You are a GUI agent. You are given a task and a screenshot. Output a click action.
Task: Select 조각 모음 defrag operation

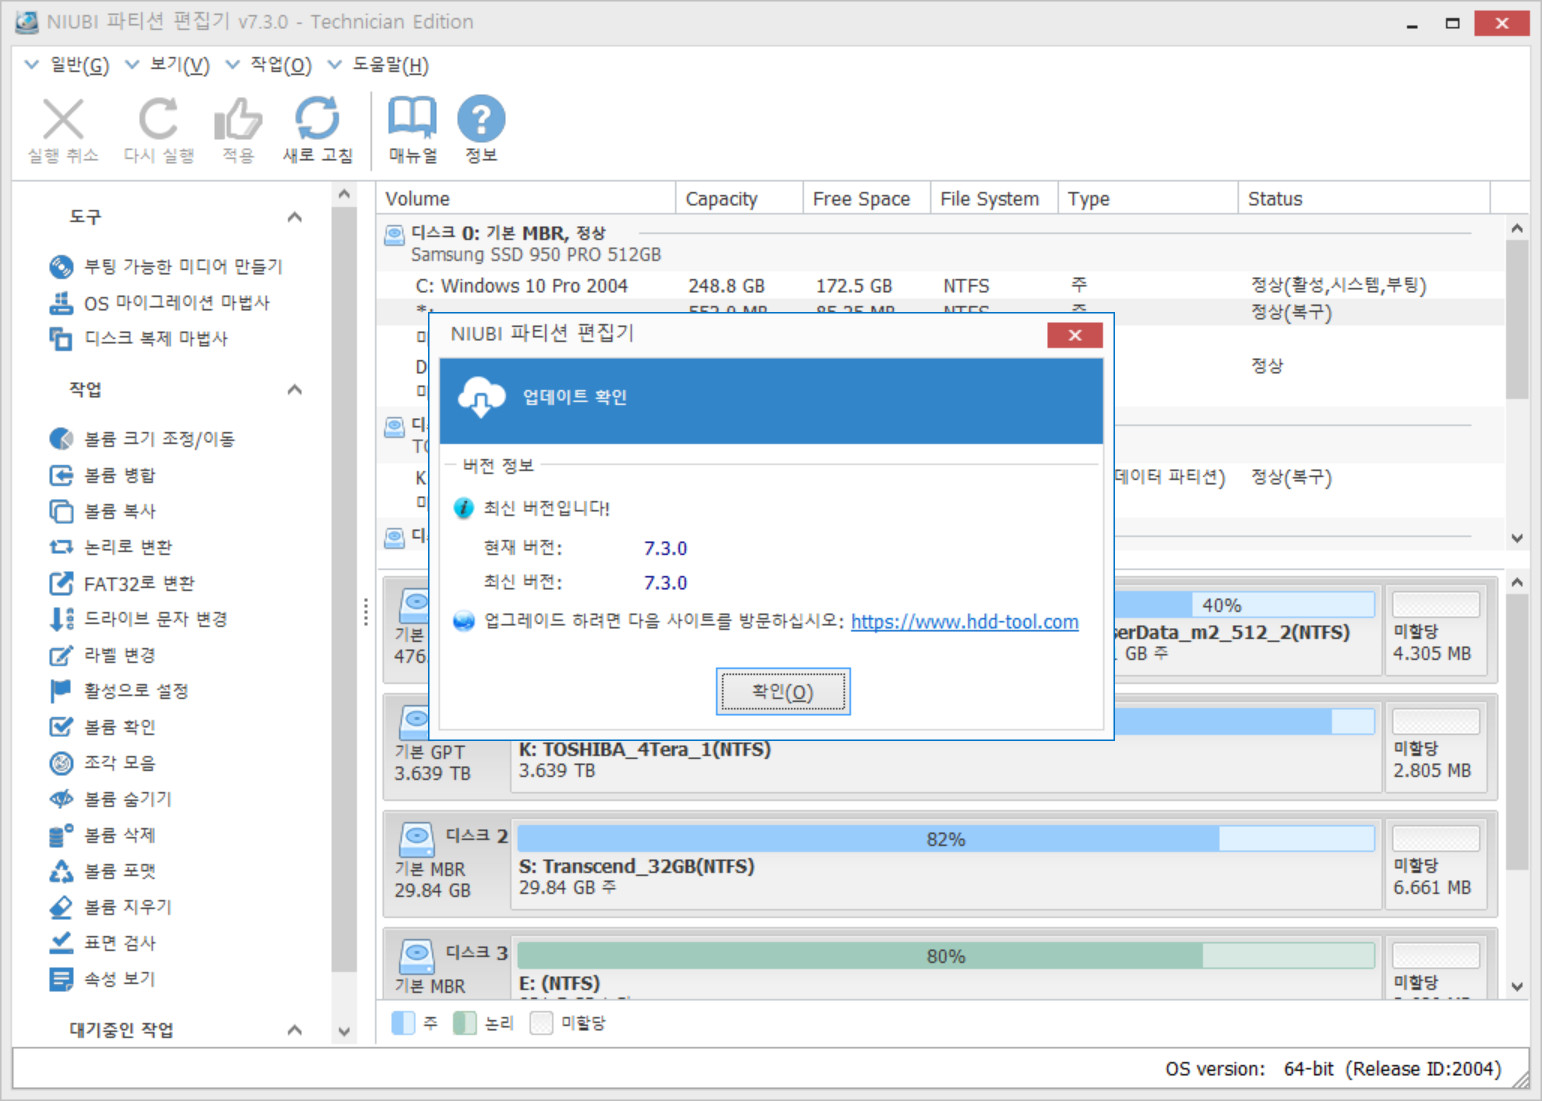click(102, 762)
